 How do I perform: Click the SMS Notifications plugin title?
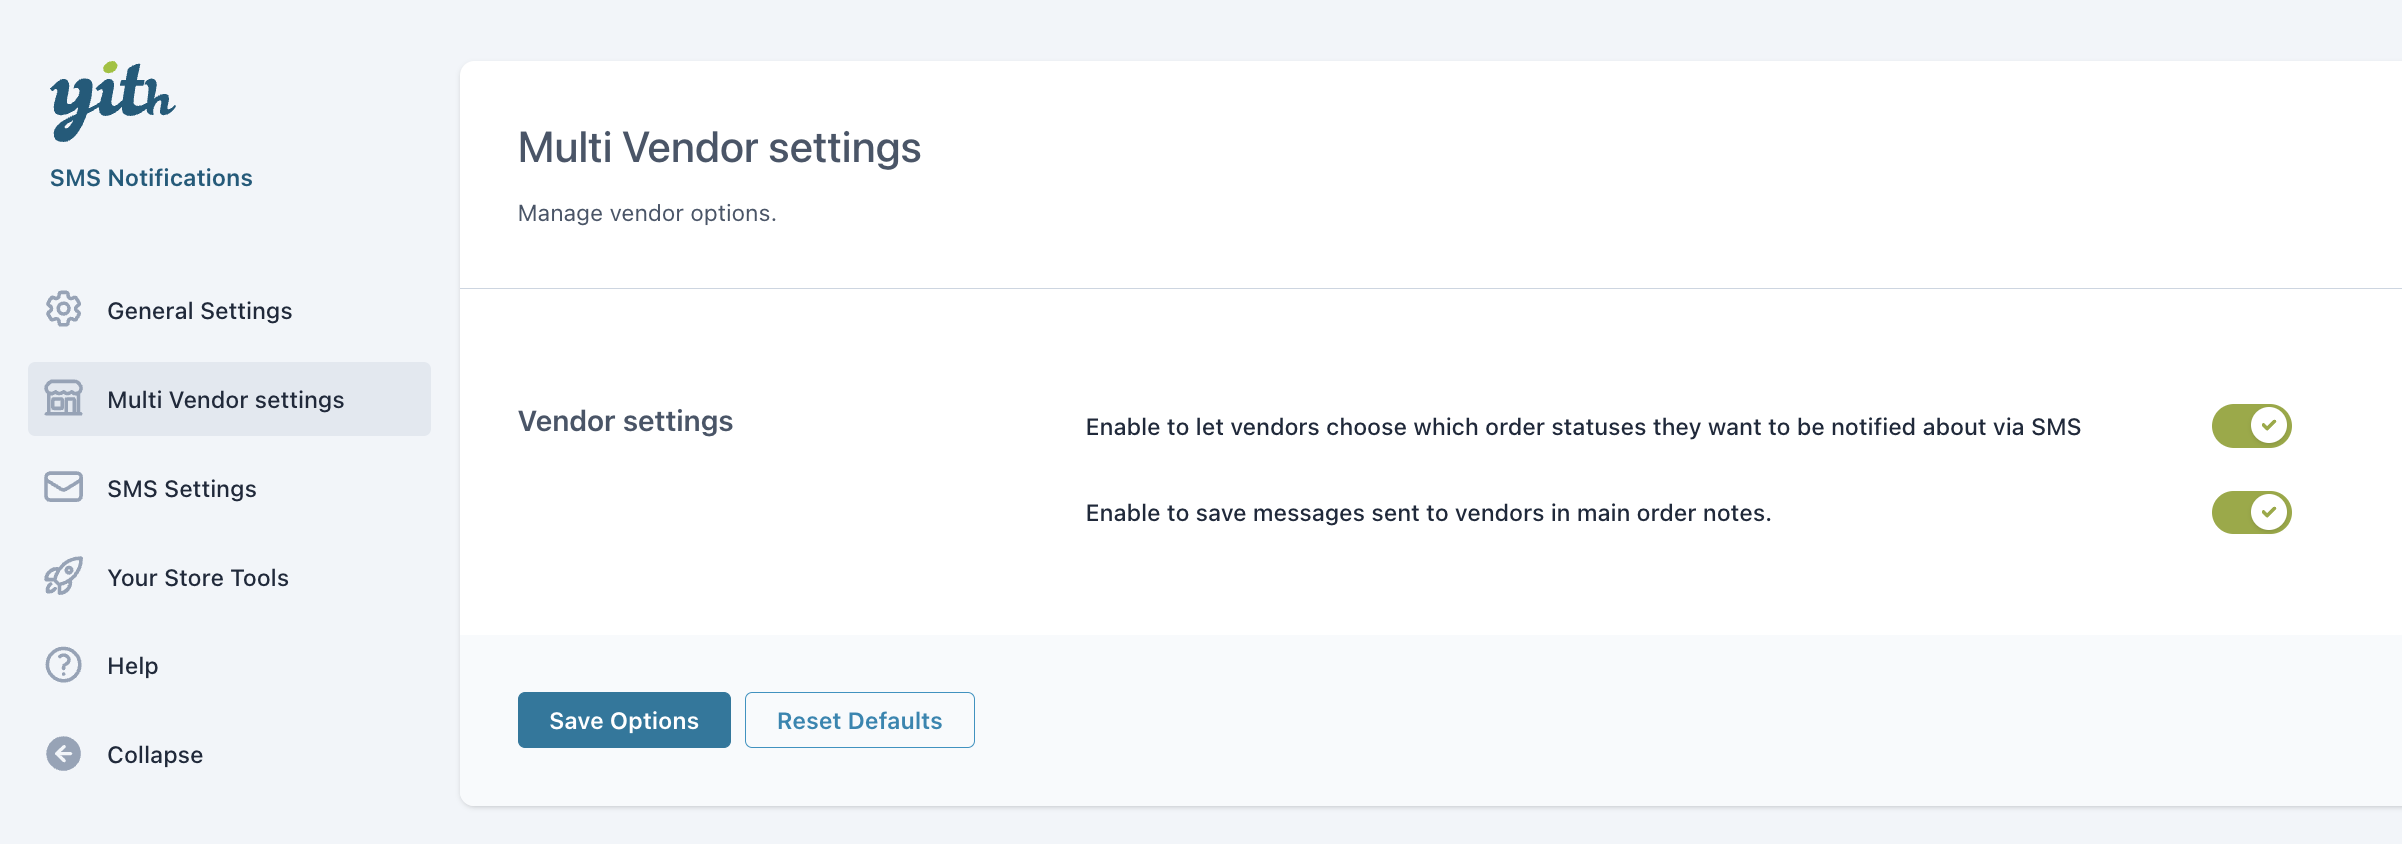(x=151, y=178)
